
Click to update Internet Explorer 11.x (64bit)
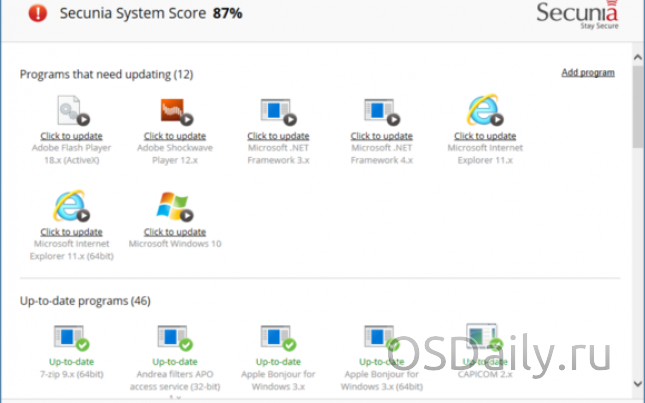coord(72,232)
